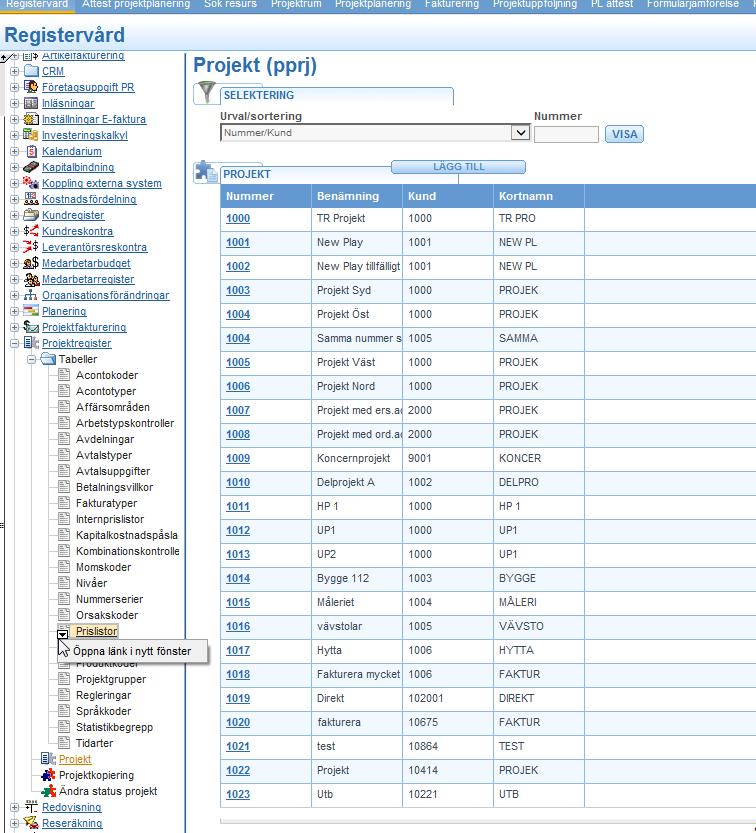Screen dimensions: 756x833
Task: Click the Organisationsförändringar icon
Action: pyautogui.click(x=31, y=294)
